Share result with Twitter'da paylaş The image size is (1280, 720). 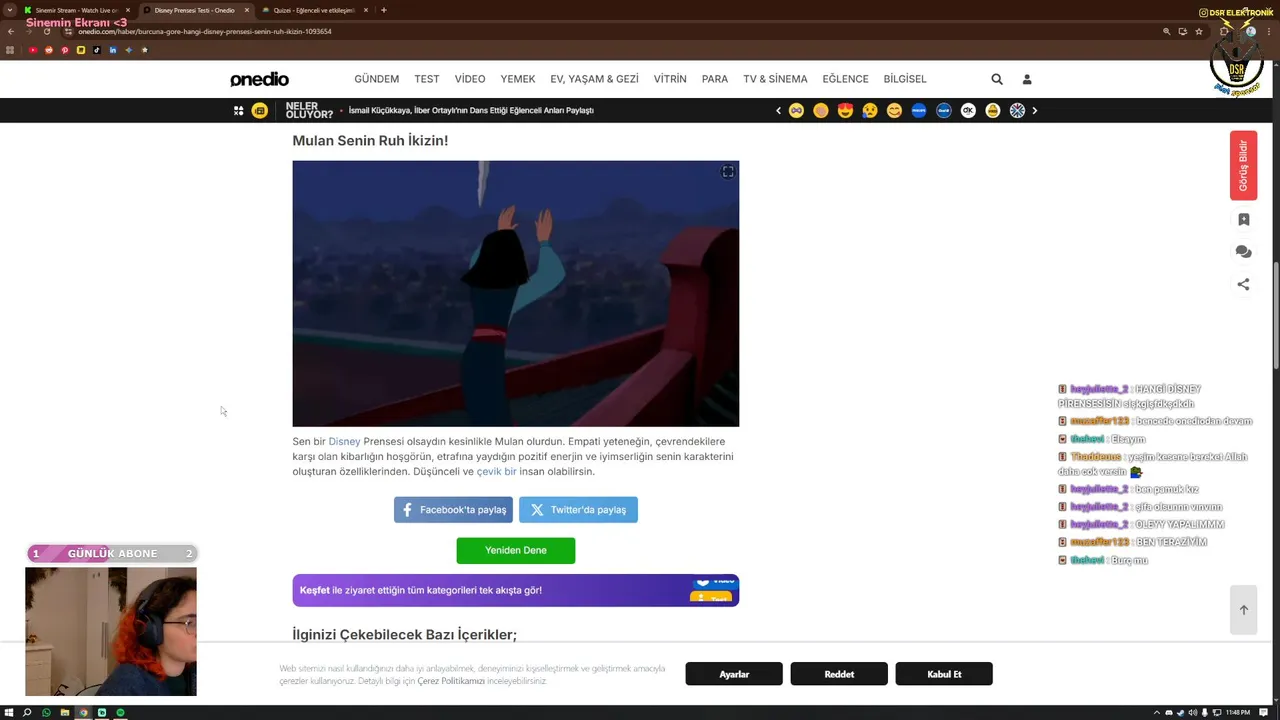click(578, 510)
